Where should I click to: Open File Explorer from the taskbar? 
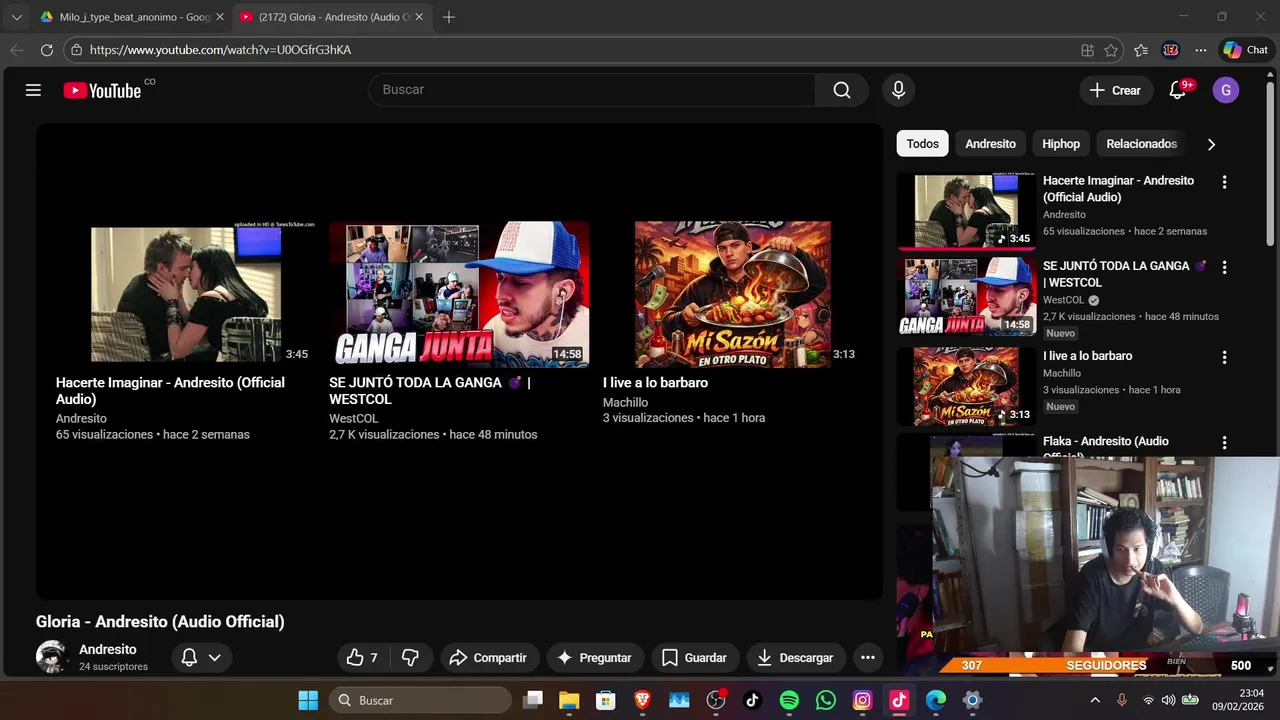click(x=569, y=700)
